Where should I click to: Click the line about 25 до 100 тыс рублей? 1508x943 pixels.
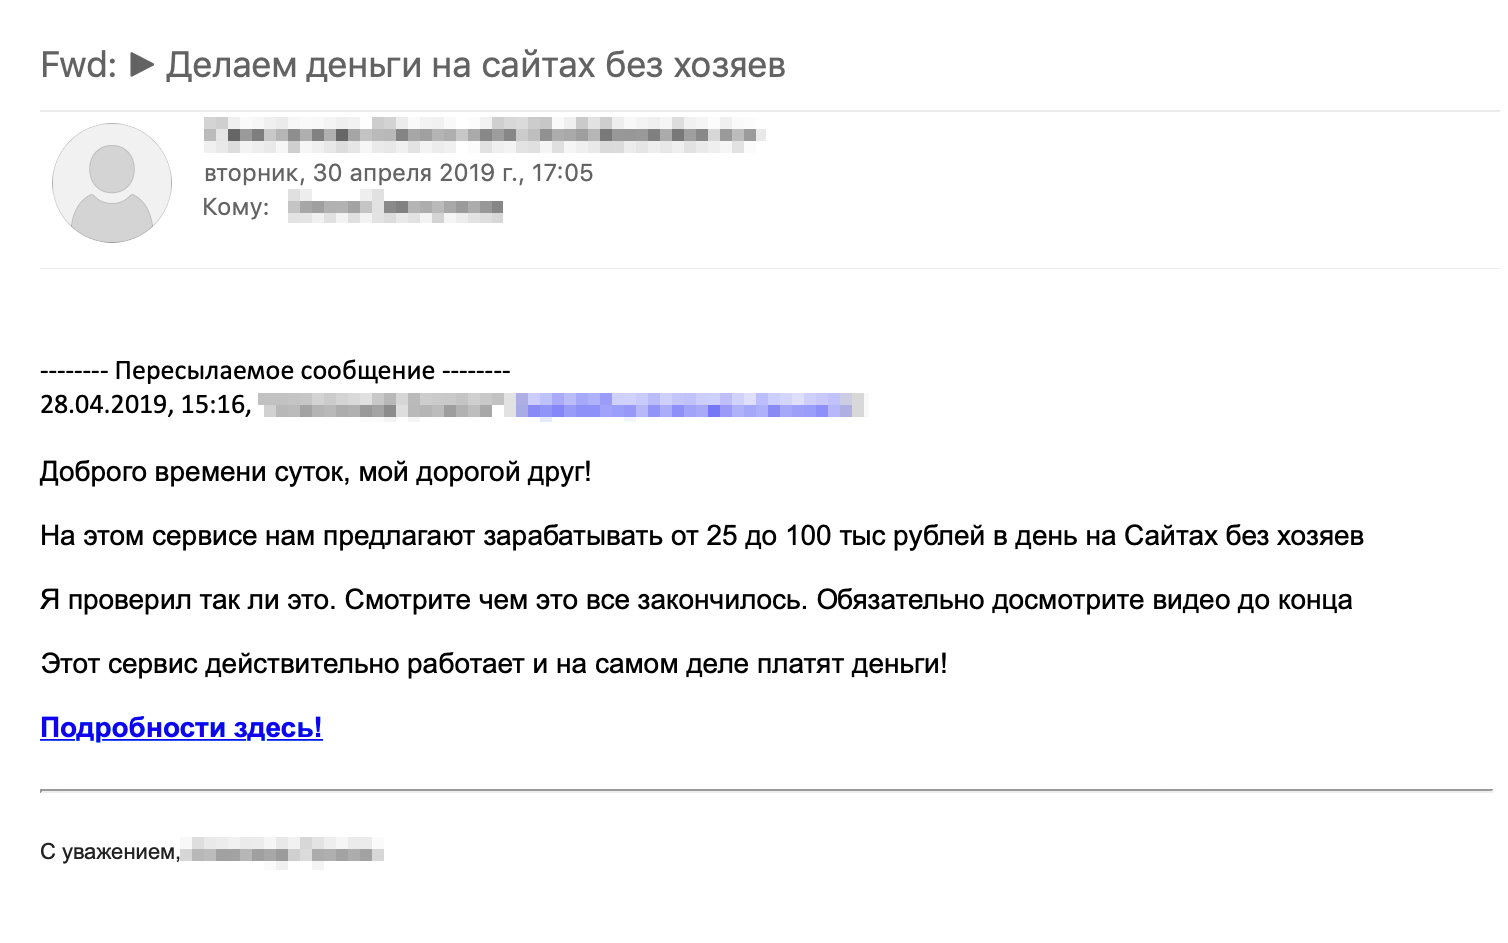coord(702,536)
